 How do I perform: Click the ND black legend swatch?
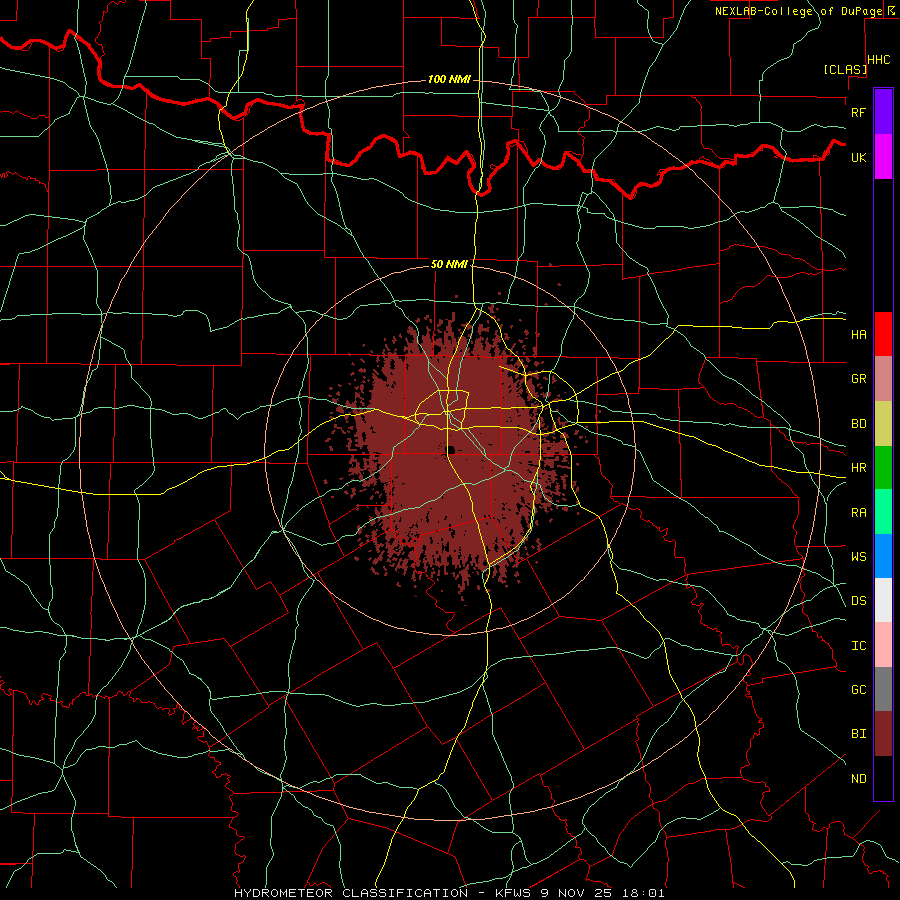883,778
